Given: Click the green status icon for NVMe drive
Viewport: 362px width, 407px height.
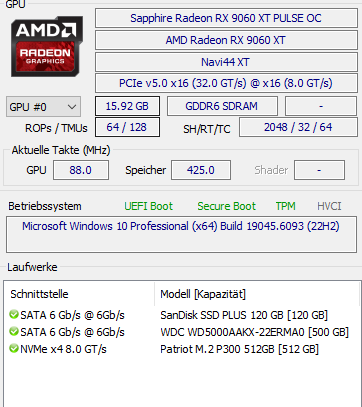Looking at the screenshot, I should click(14, 349).
